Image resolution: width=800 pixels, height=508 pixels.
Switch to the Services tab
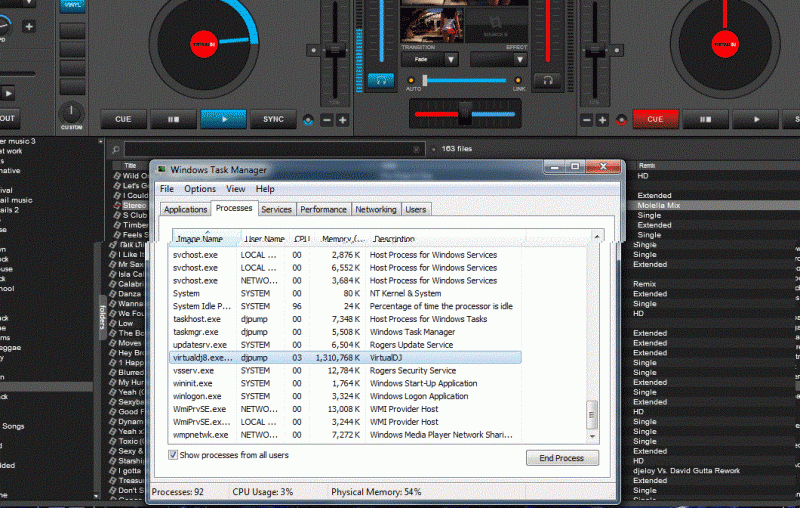pyautogui.click(x=277, y=210)
